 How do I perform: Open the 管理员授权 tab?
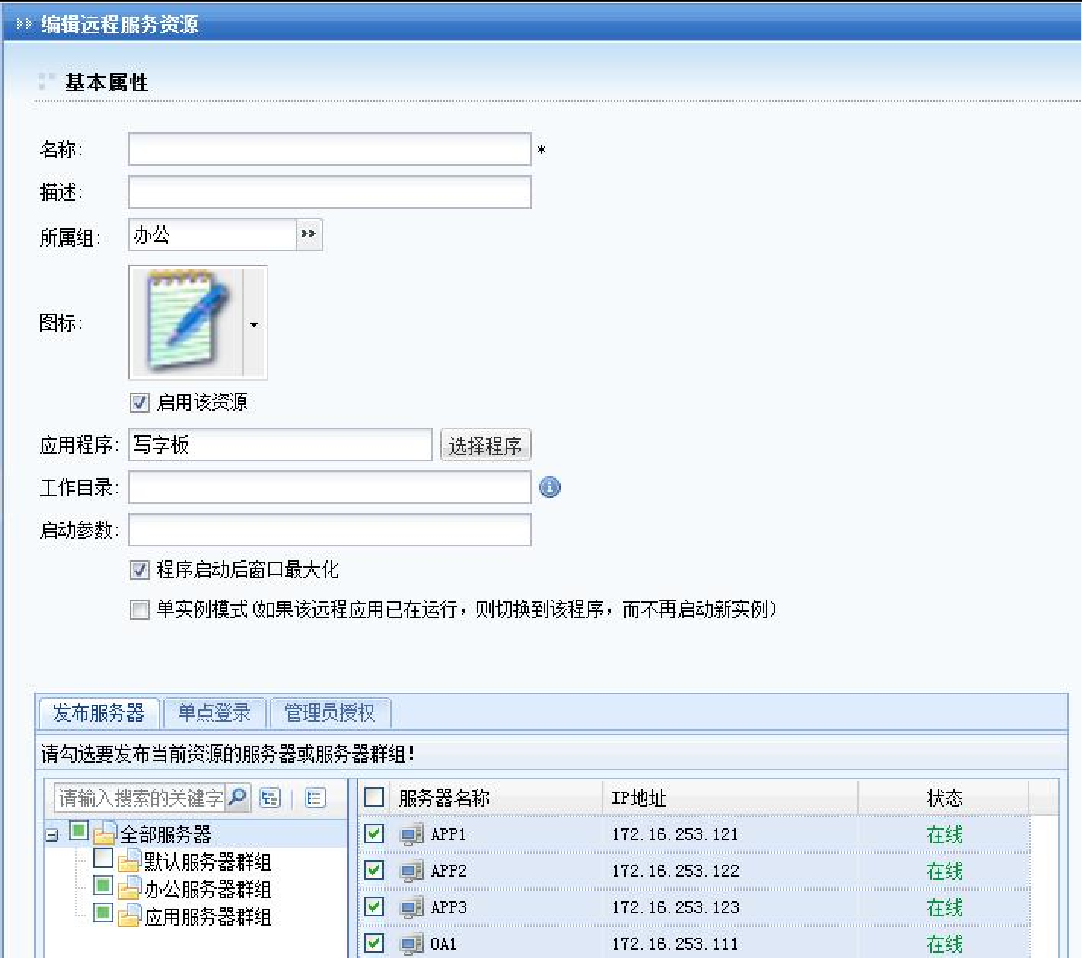(330, 713)
